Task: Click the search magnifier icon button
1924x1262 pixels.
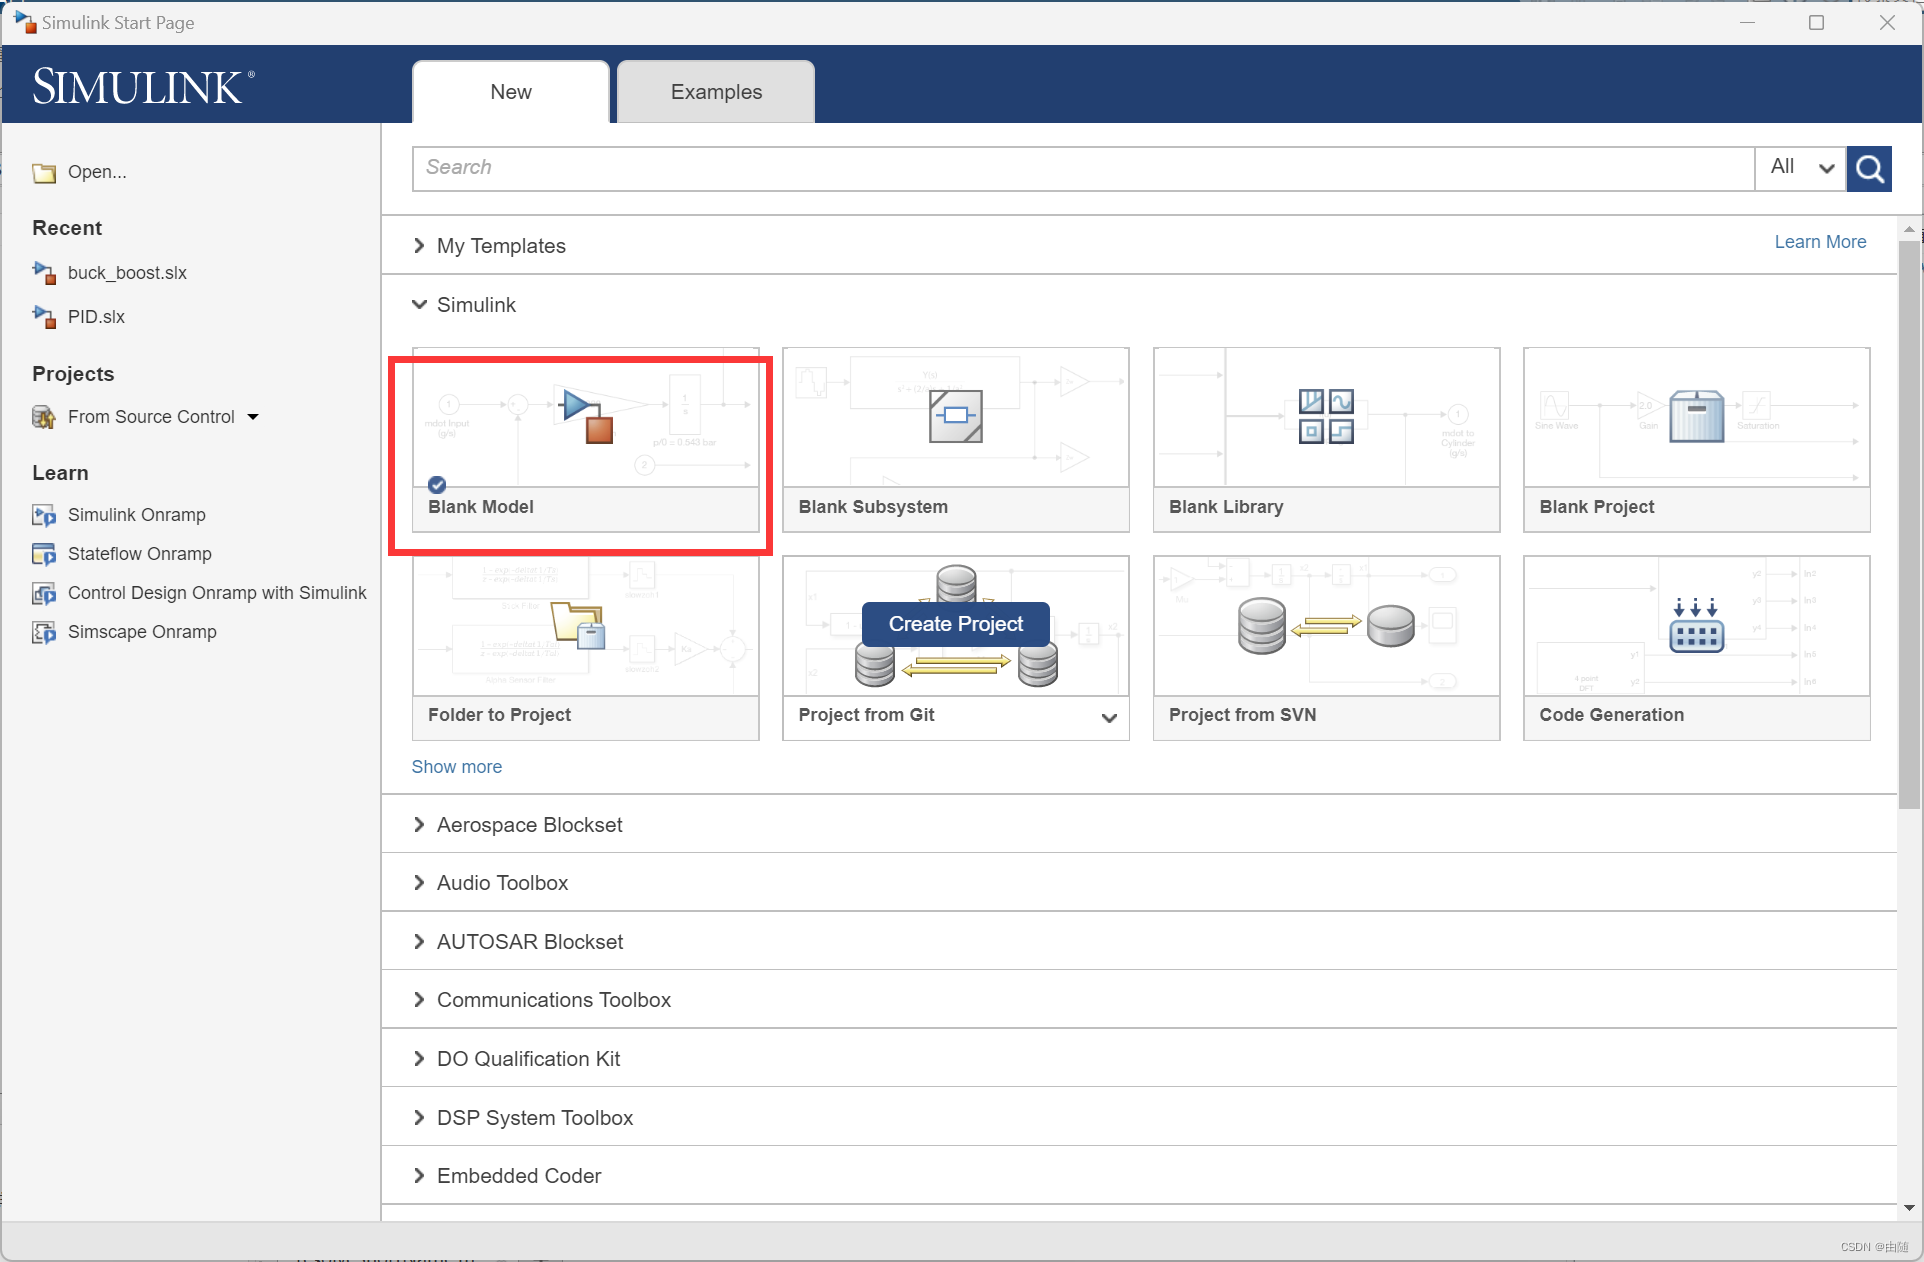Action: pos(1869,168)
